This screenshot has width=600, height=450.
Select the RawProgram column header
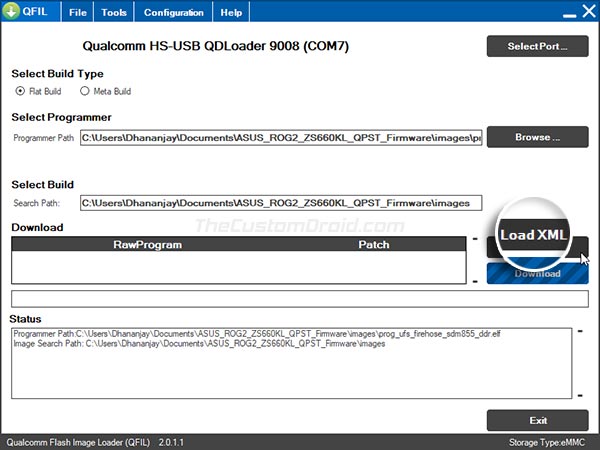coord(147,245)
